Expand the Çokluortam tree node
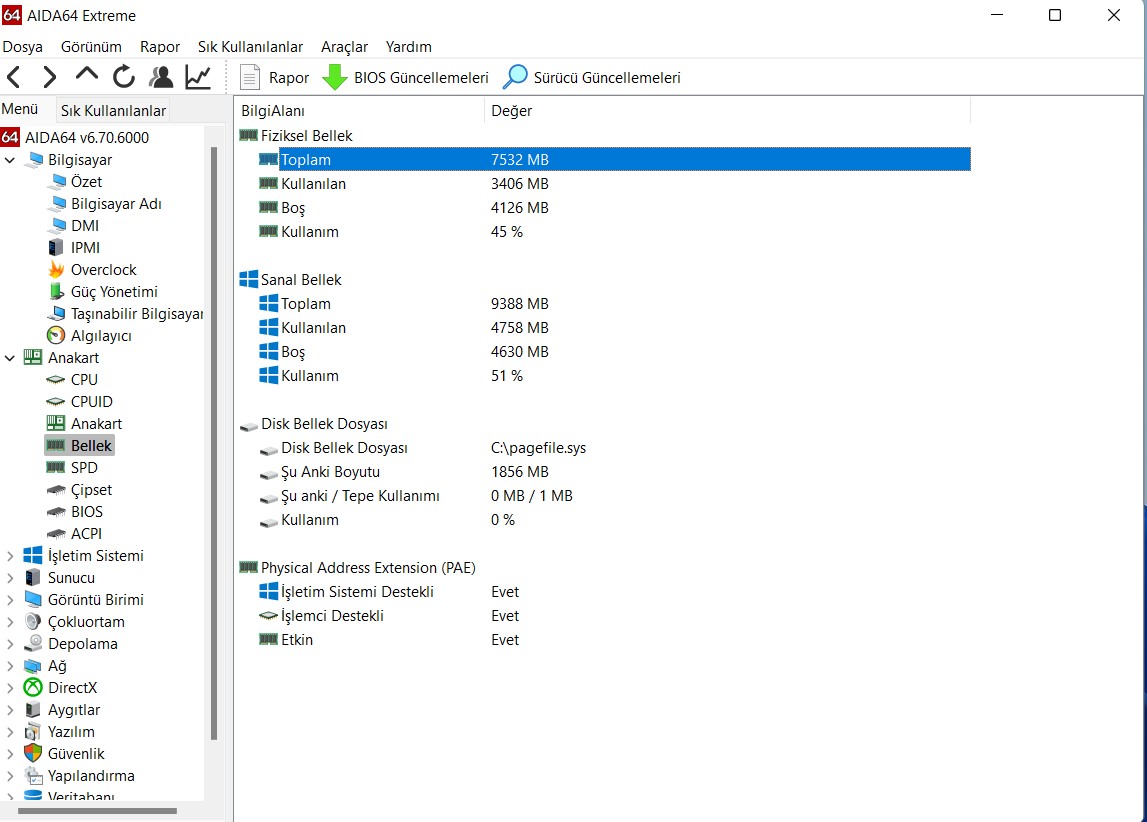Screen dimensions: 1147x822 coord(10,622)
